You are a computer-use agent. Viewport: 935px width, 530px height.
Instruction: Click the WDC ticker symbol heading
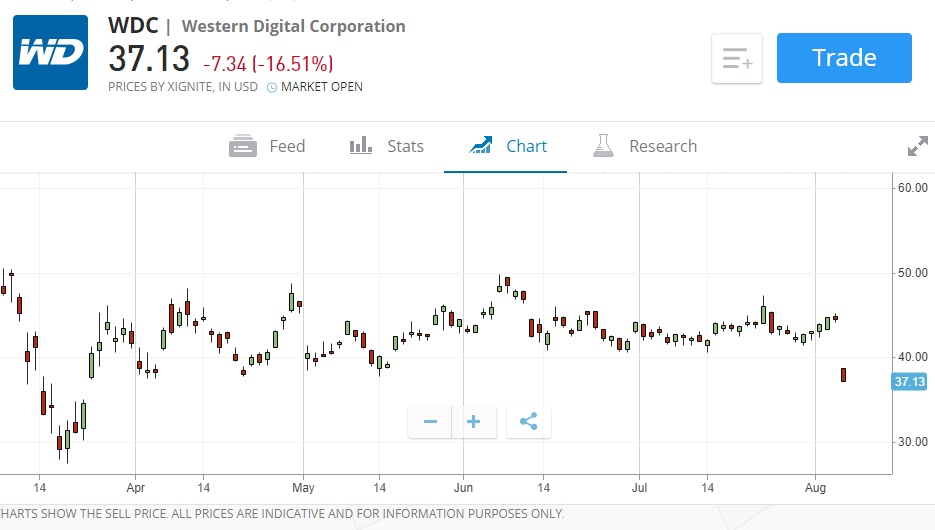133,26
